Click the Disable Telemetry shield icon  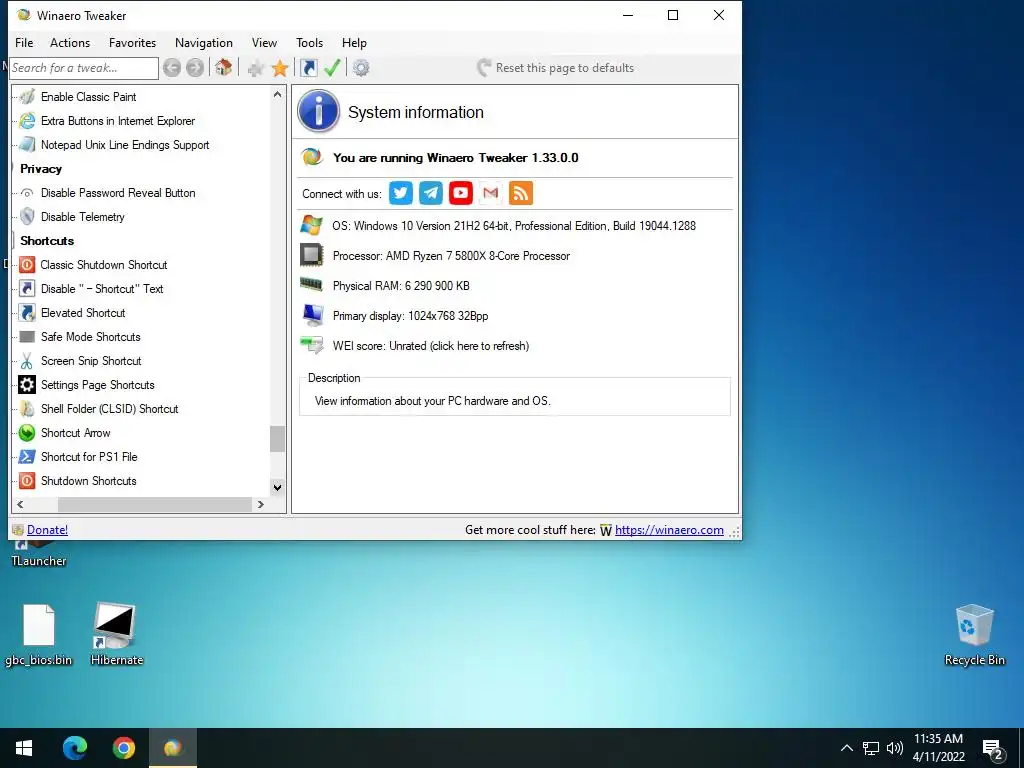coord(27,216)
